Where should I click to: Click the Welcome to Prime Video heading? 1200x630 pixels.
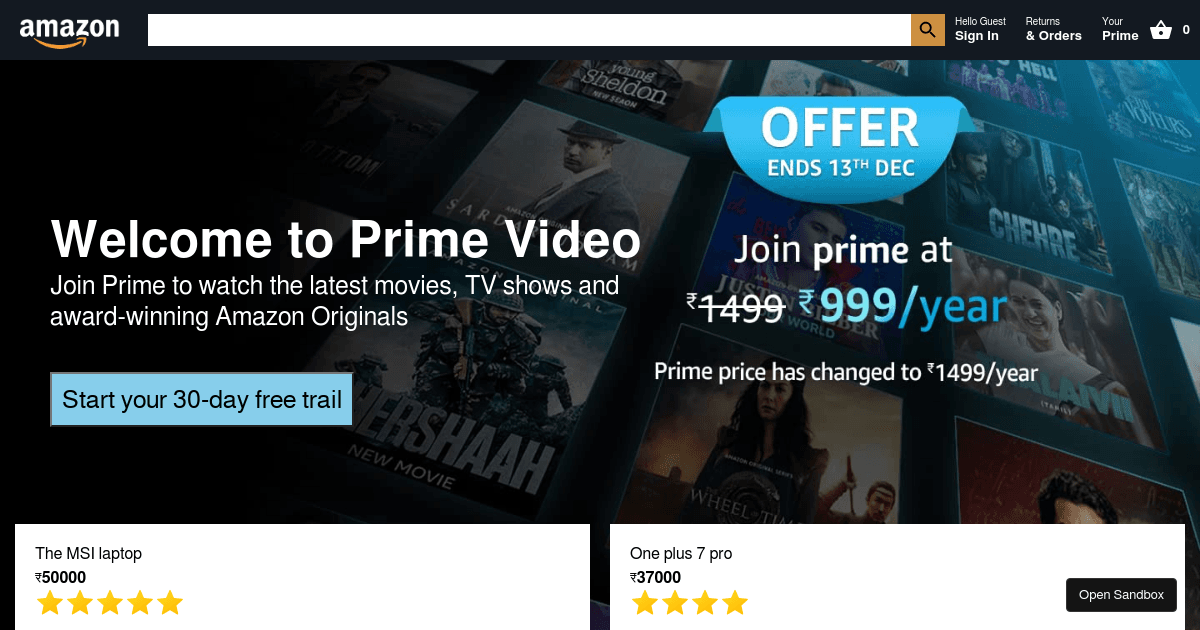click(346, 240)
